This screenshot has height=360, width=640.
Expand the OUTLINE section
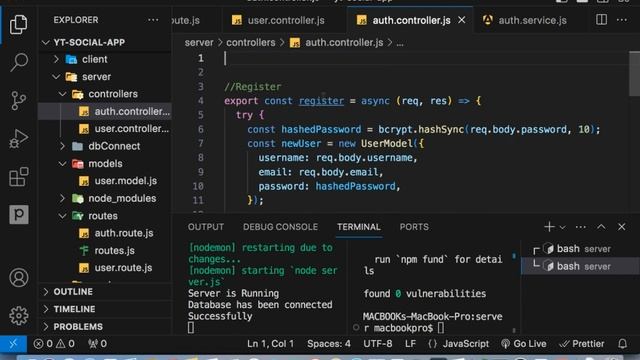105,292
